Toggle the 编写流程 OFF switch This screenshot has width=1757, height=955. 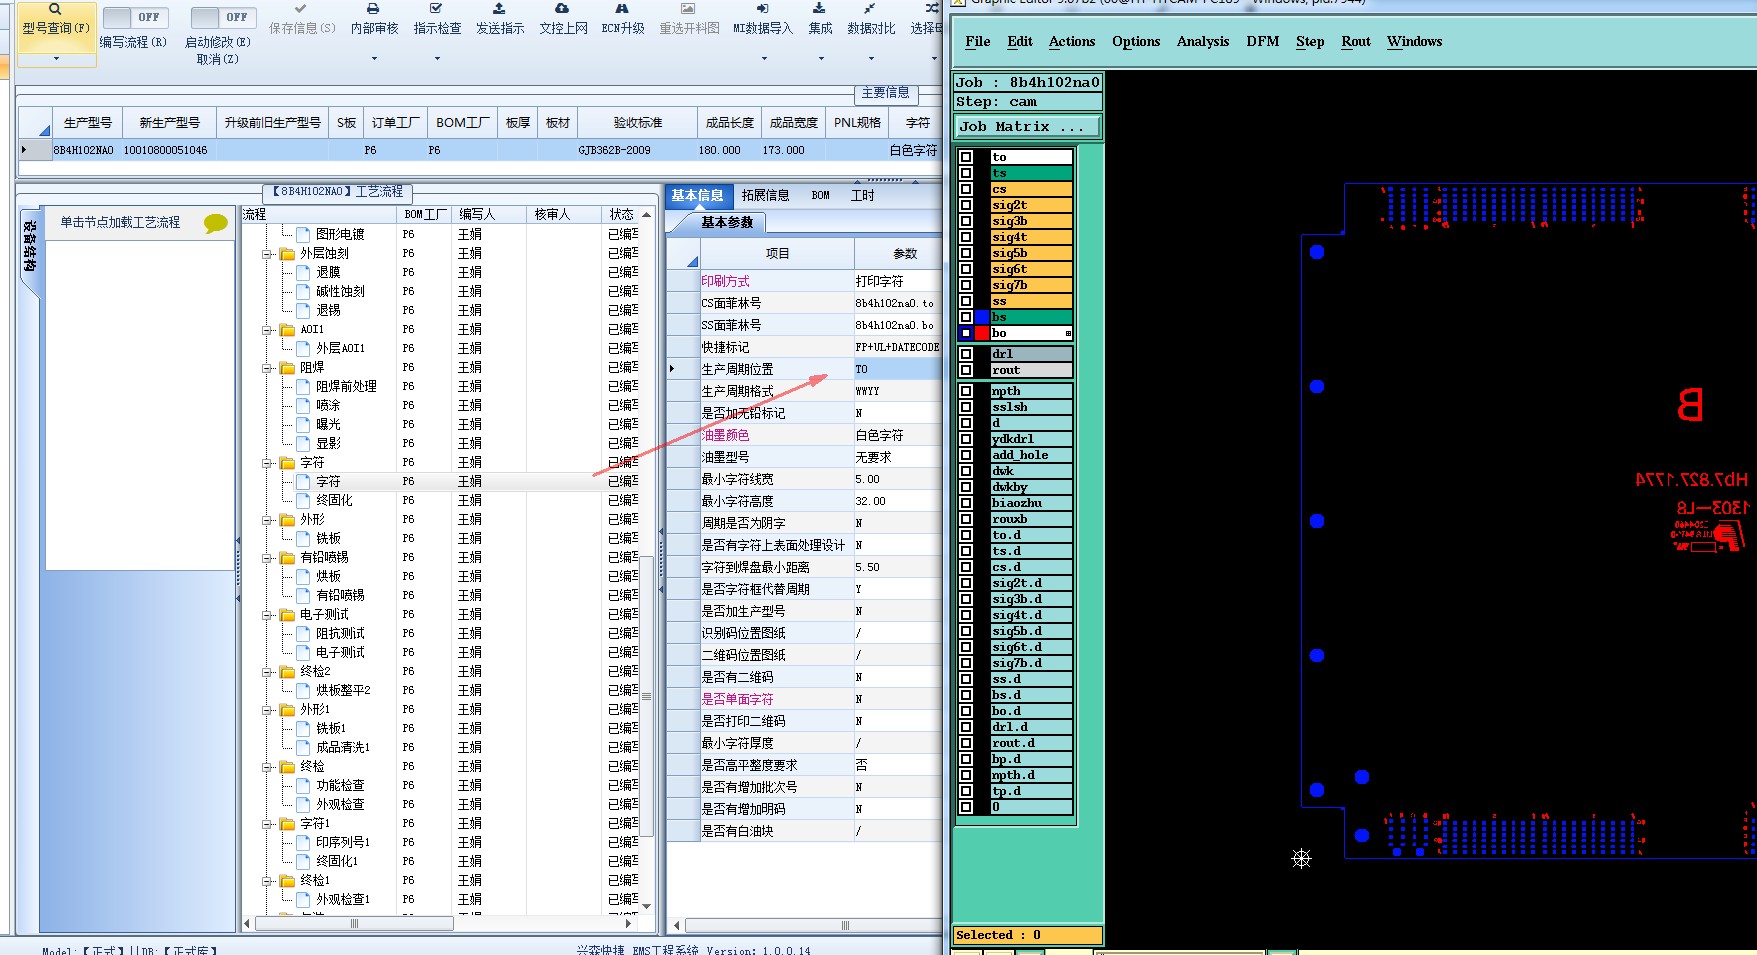(x=134, y=17)
